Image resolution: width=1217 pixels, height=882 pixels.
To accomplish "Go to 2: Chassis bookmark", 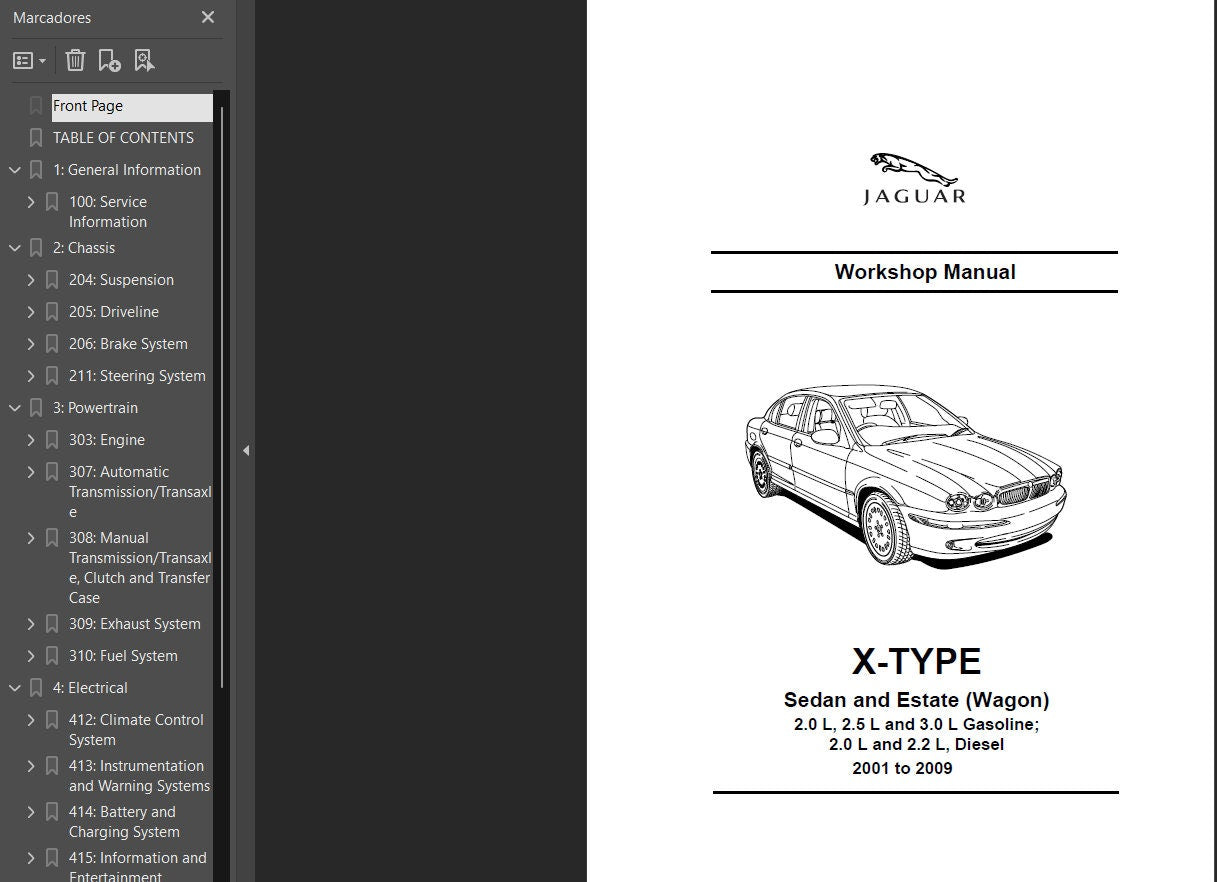I will 84,248.
